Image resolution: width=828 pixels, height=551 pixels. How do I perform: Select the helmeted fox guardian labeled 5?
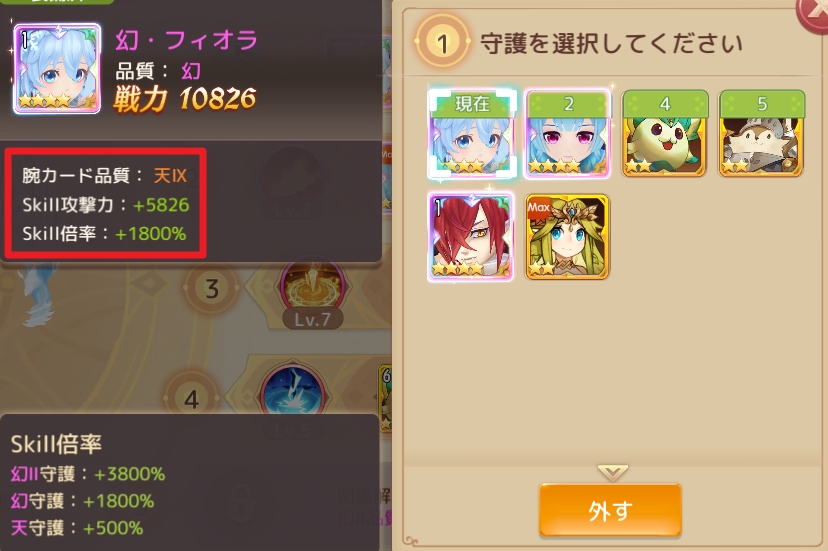click(x=761, y=133)
